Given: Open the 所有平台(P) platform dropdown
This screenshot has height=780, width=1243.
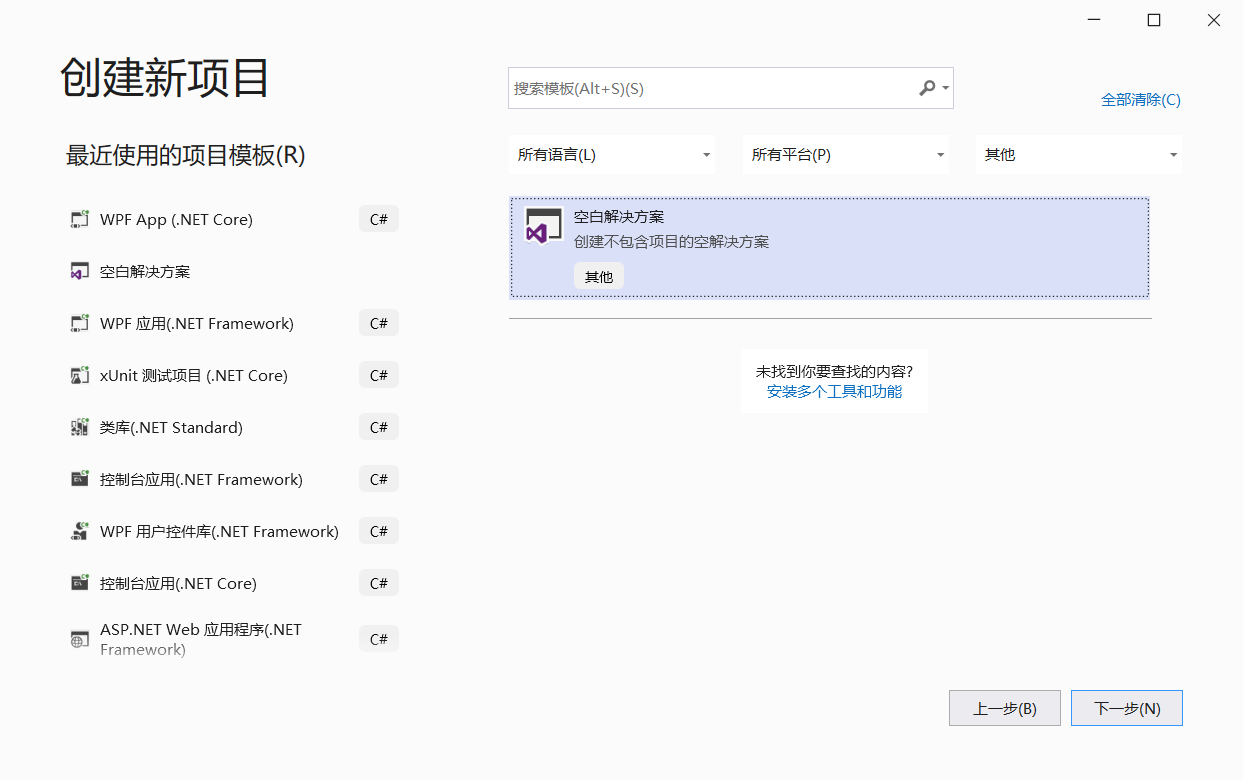Looking at the screenshot, I should click(846, 155).
